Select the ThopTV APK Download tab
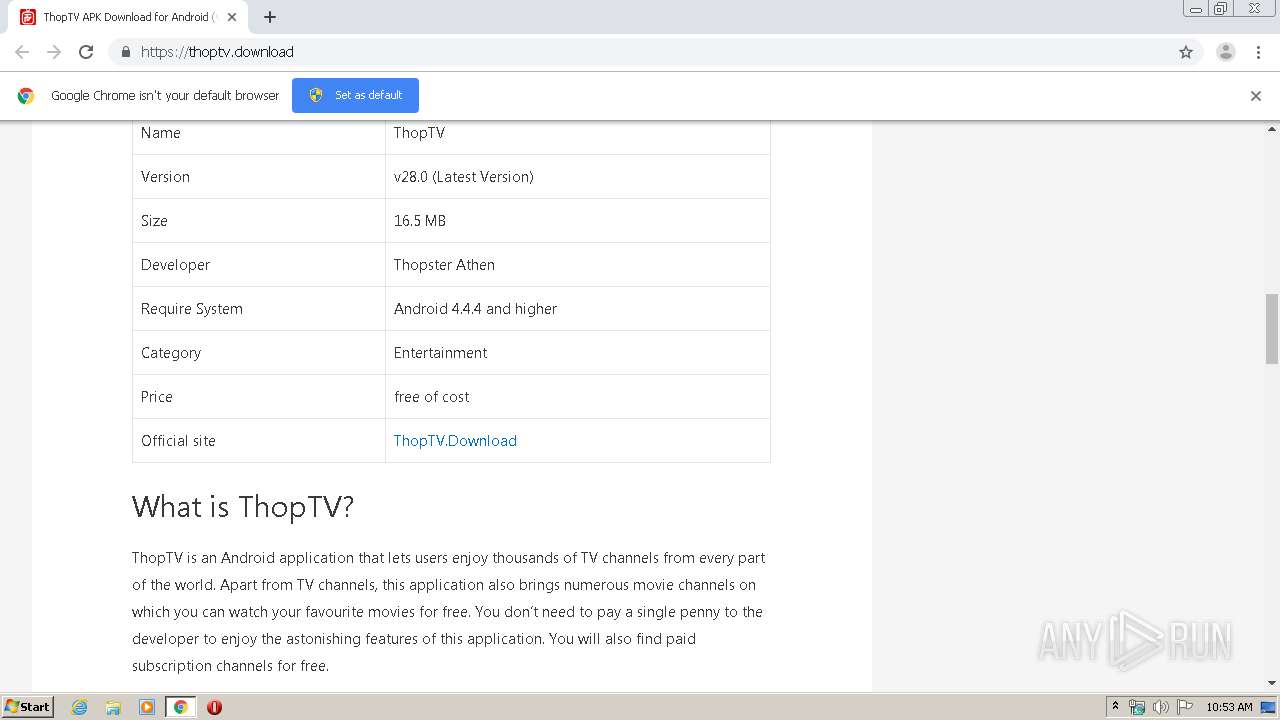 127,17
